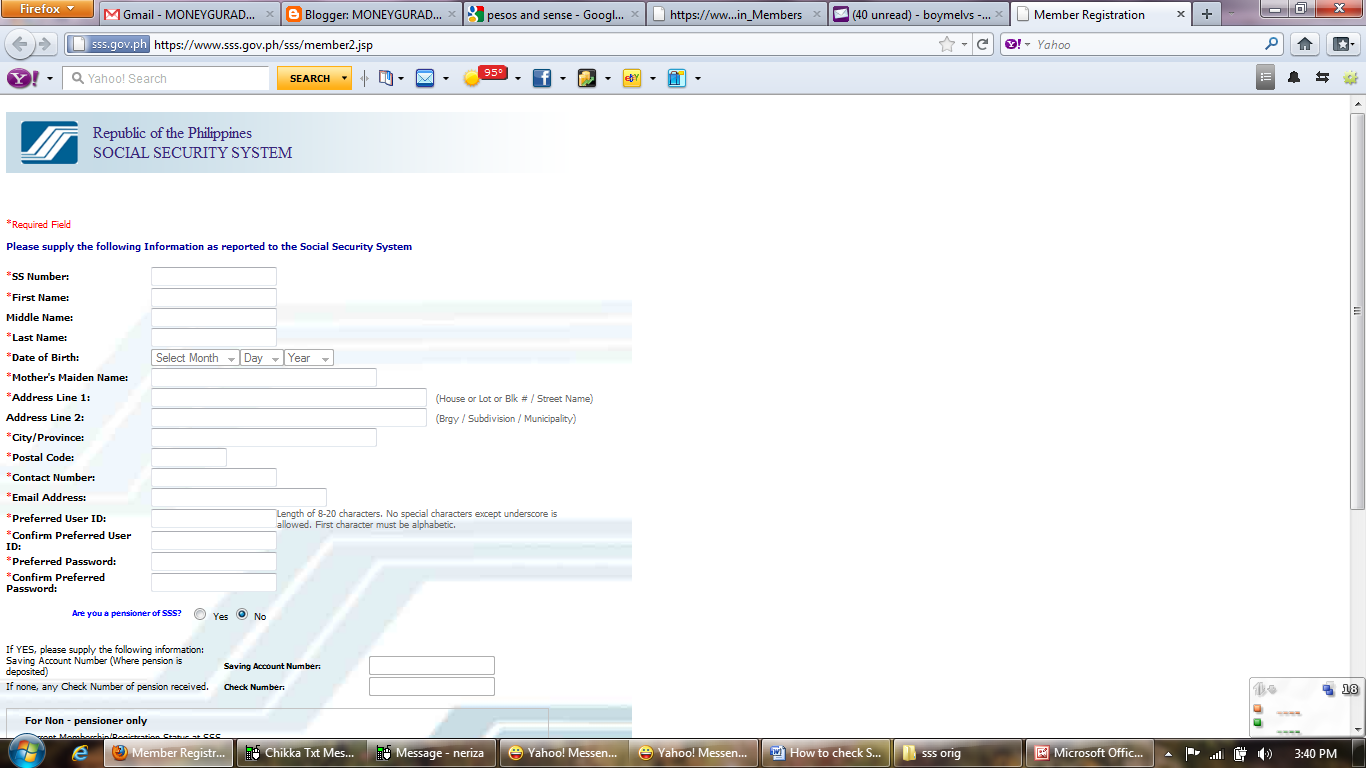
Task: Open Firefox Bookmarks menu button
Action: [1341, 44]
